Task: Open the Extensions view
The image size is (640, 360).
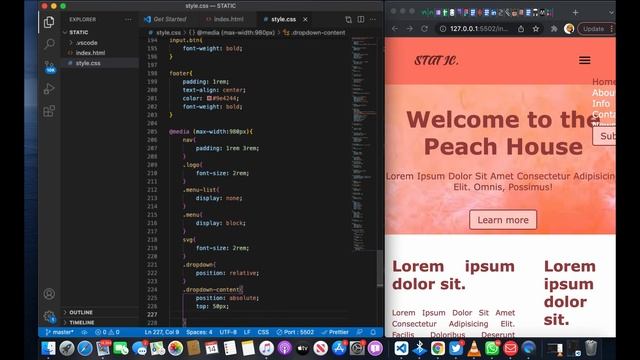Action: pyautogui.click(x=49, y=111)
